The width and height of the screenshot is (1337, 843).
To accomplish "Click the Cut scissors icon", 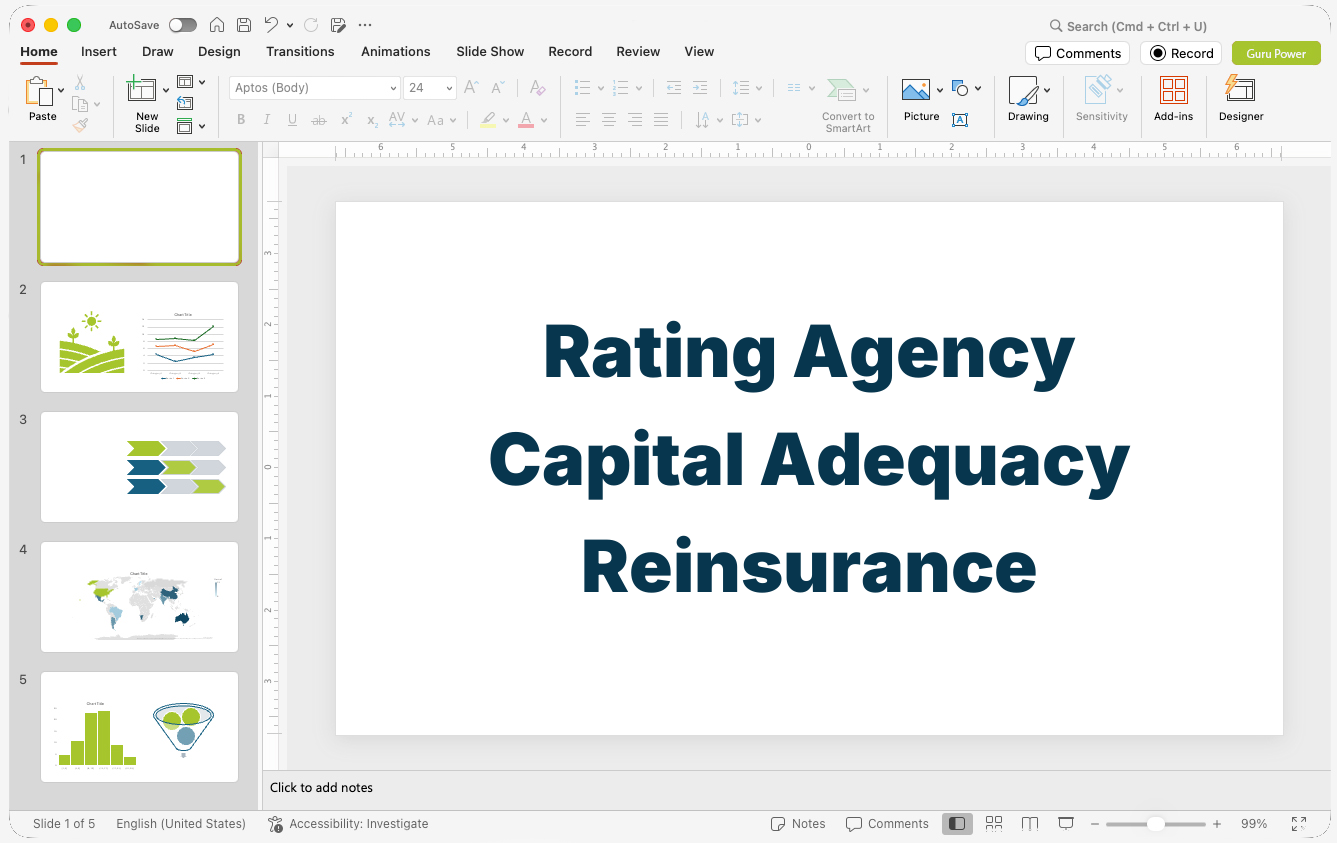I will point(80,83).
